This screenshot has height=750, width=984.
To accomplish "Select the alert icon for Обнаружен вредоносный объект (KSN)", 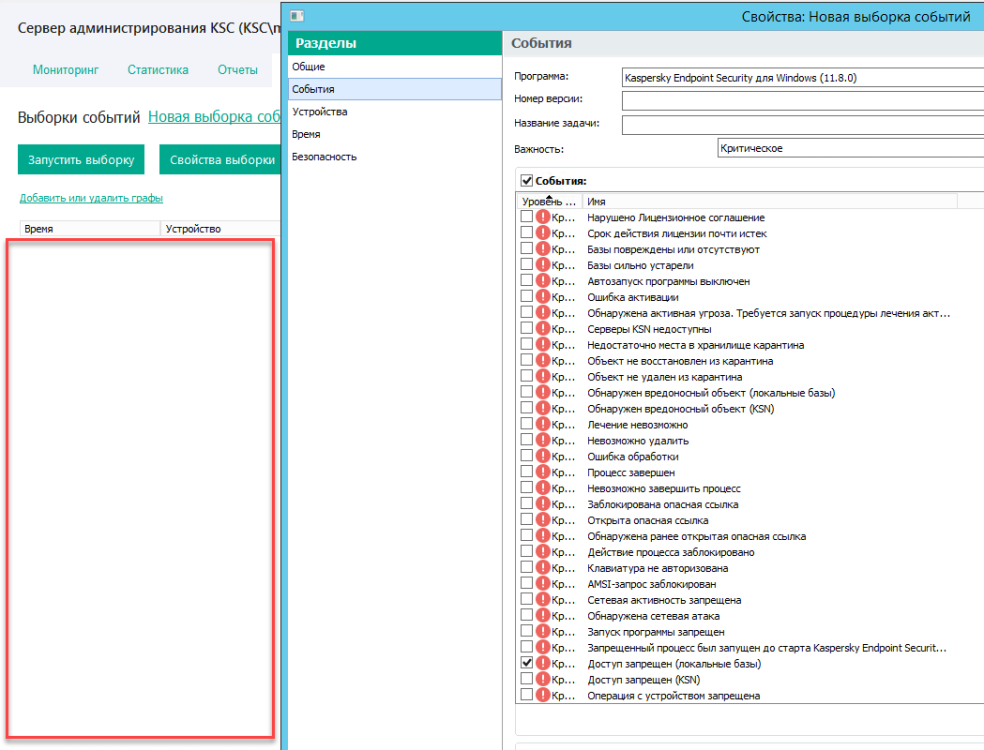I will pos(543,409).
